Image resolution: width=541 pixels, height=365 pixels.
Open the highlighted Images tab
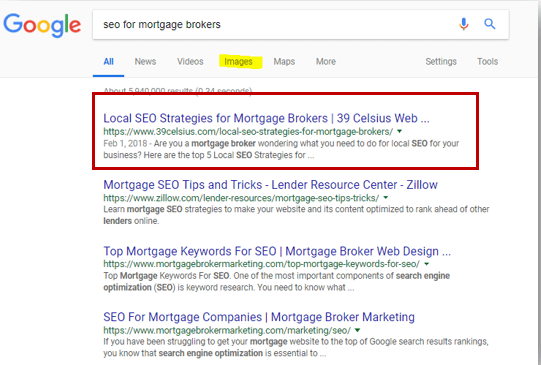(x=238, y=62)
